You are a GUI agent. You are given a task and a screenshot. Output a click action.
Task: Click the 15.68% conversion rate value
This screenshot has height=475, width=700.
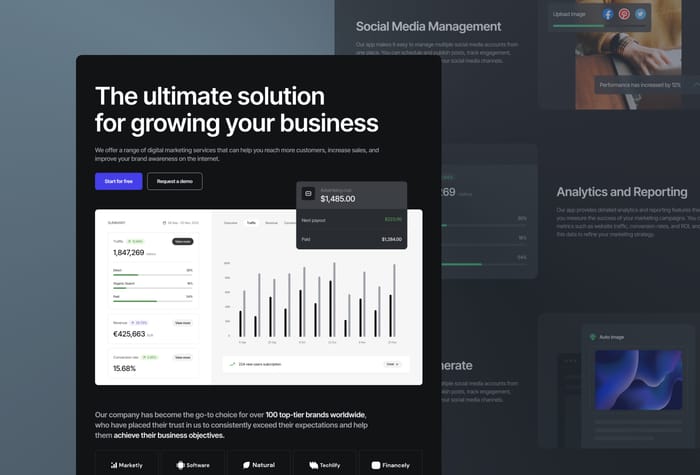(125, 368)
